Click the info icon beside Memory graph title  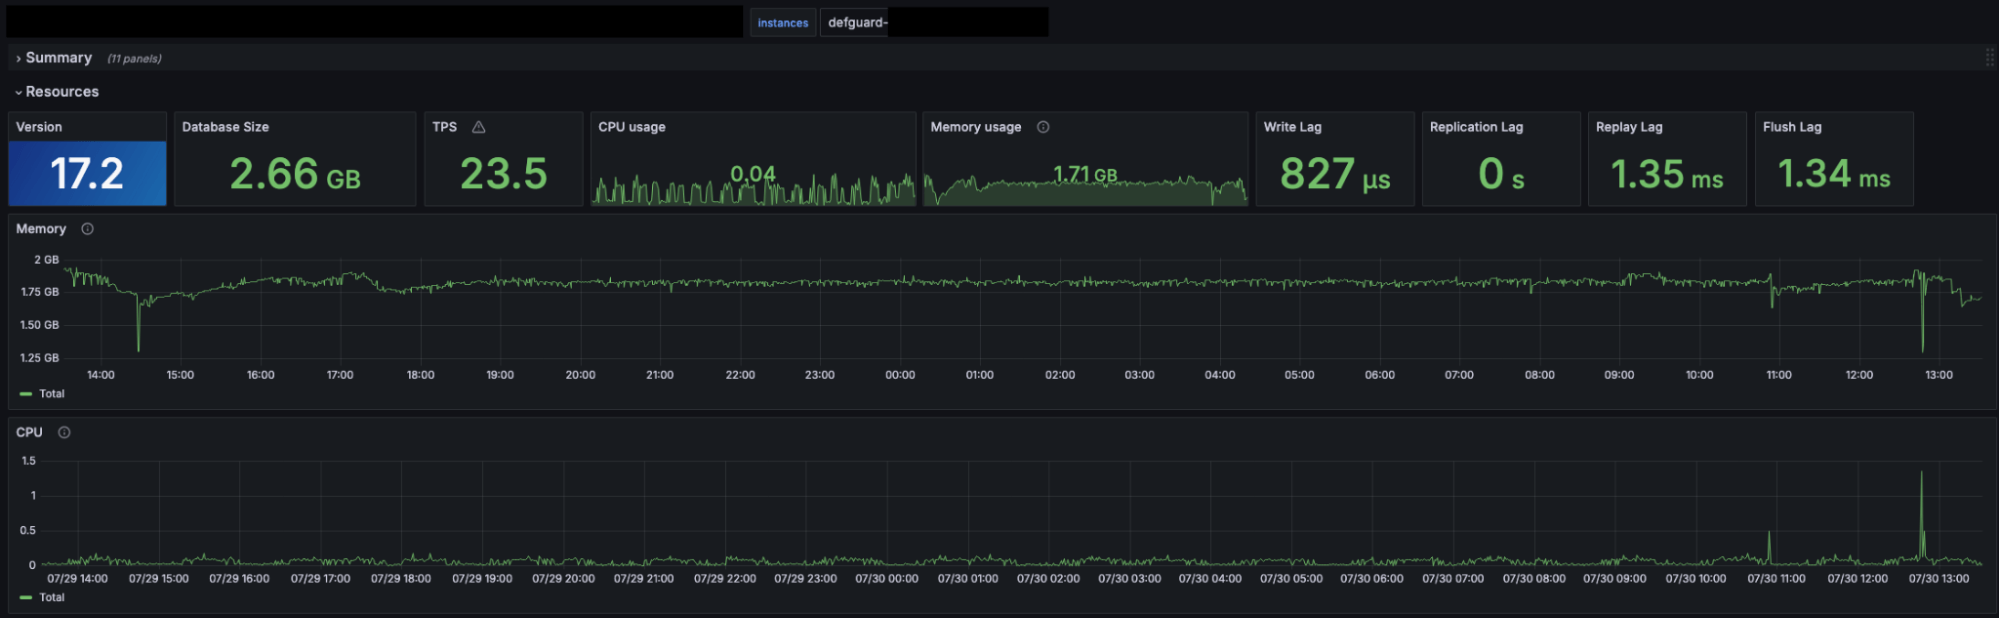[x=88, y=229]
